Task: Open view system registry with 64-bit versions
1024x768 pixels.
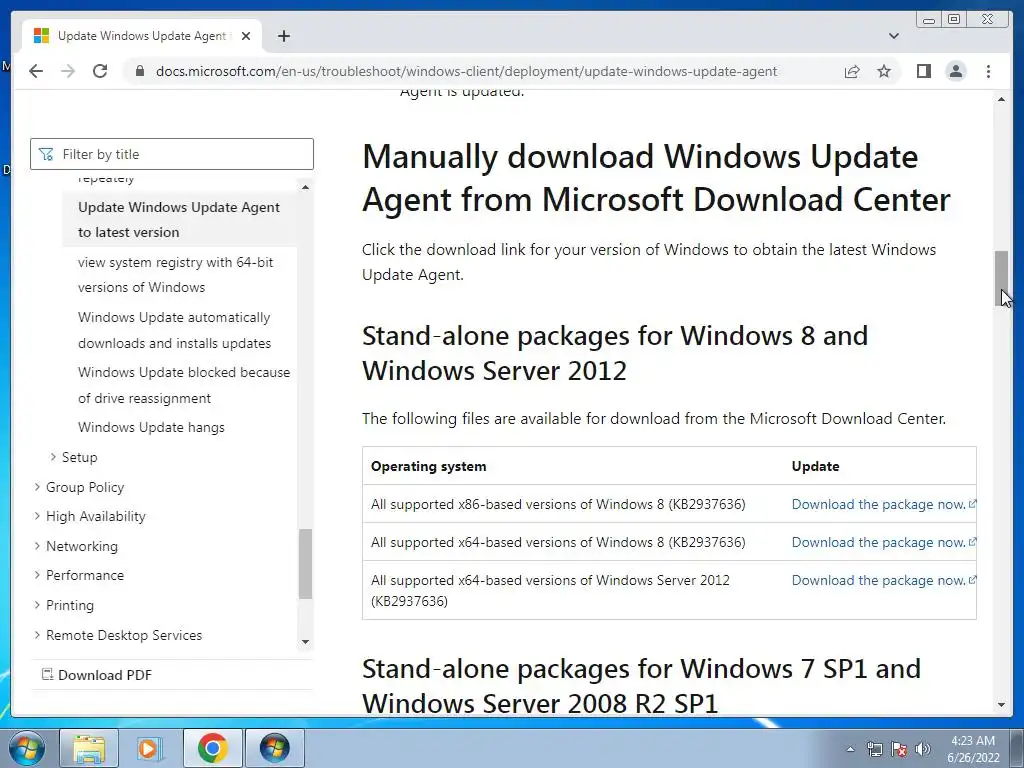Action: [176, 274]
